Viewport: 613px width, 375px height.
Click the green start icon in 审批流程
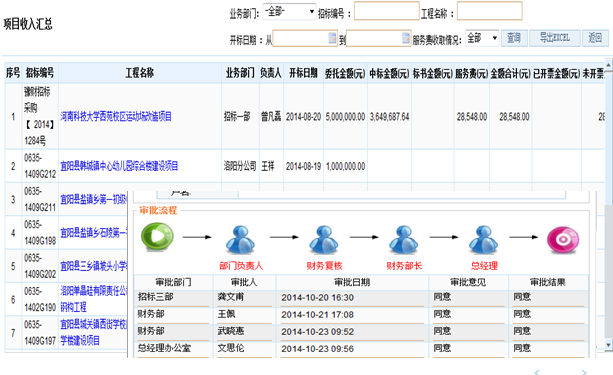(157, 237)
